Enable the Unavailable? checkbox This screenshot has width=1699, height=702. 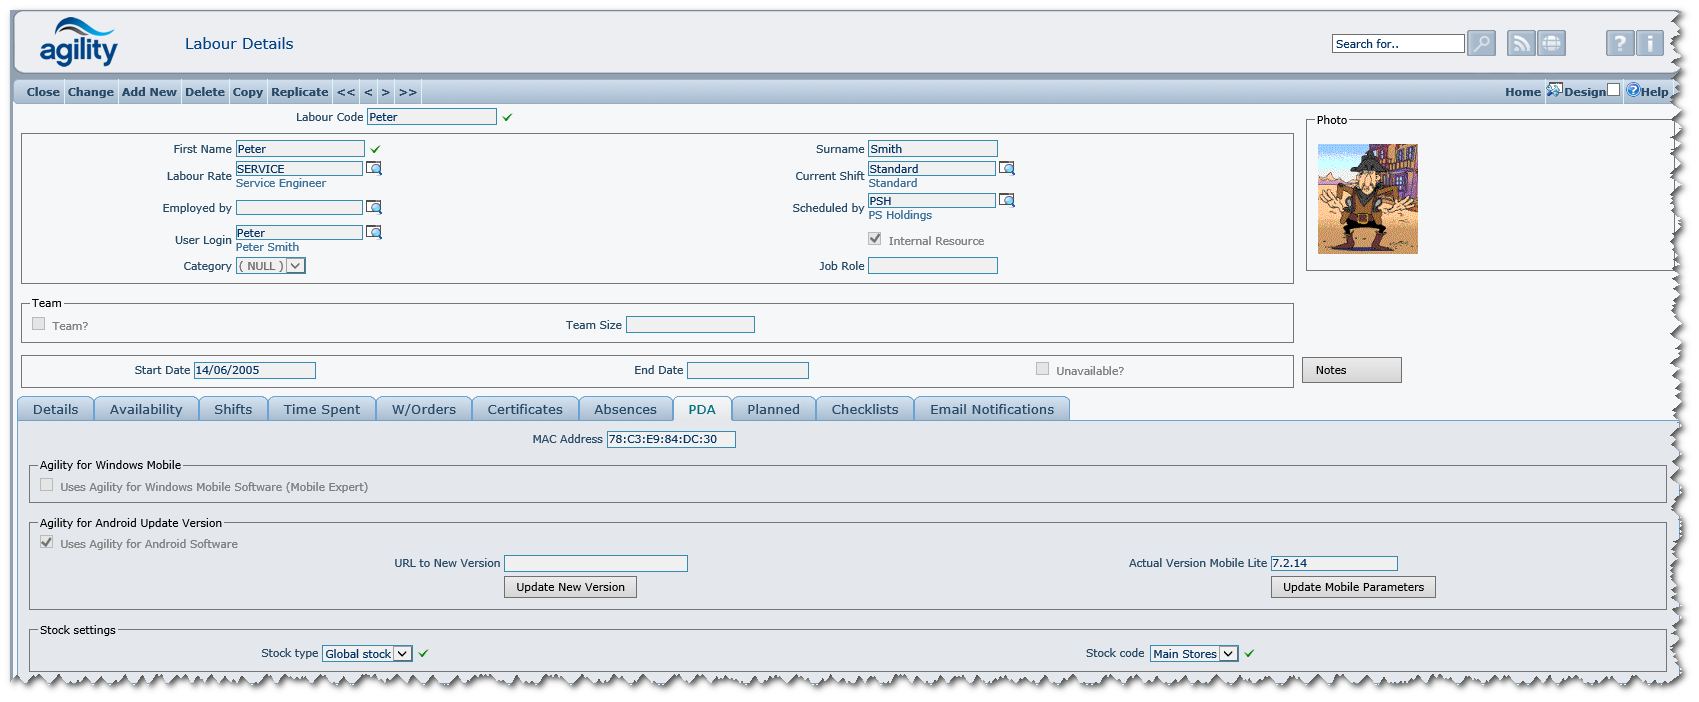pos(1043,369)
